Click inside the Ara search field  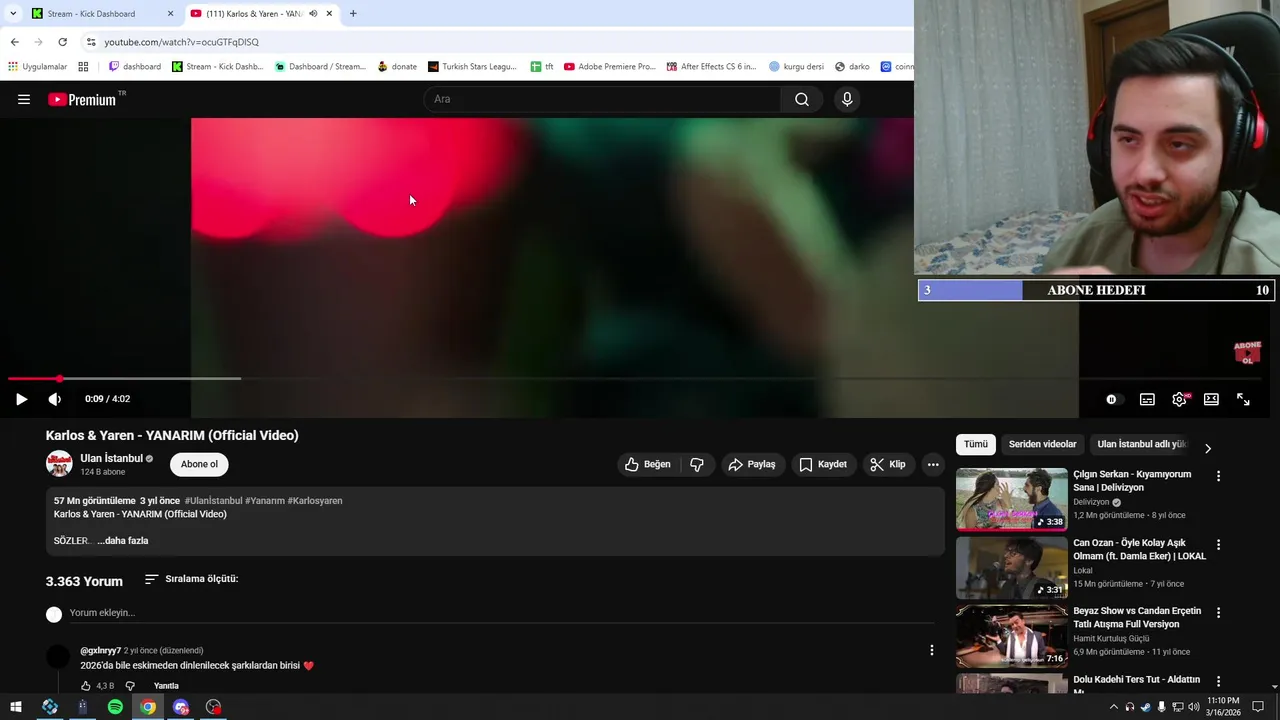[x=603, y=99]
